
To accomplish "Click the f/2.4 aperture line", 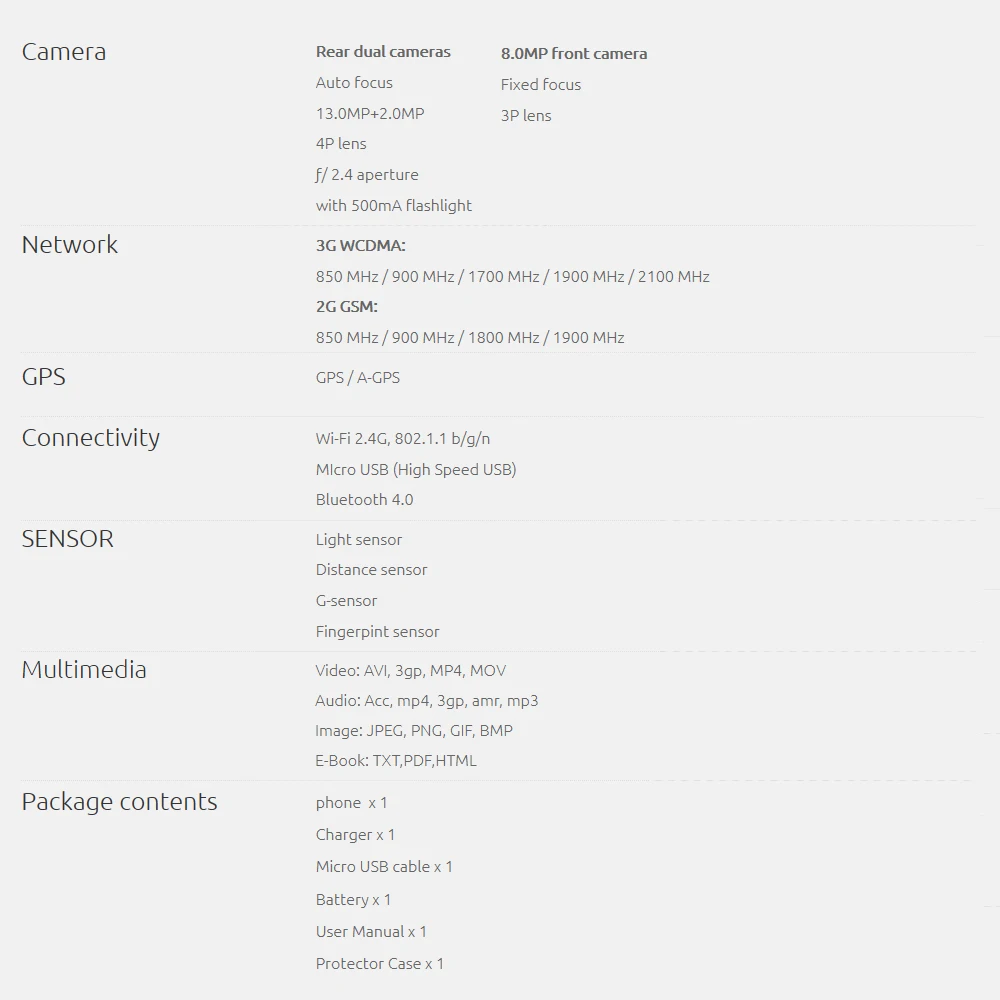I will tap(367, 175).
